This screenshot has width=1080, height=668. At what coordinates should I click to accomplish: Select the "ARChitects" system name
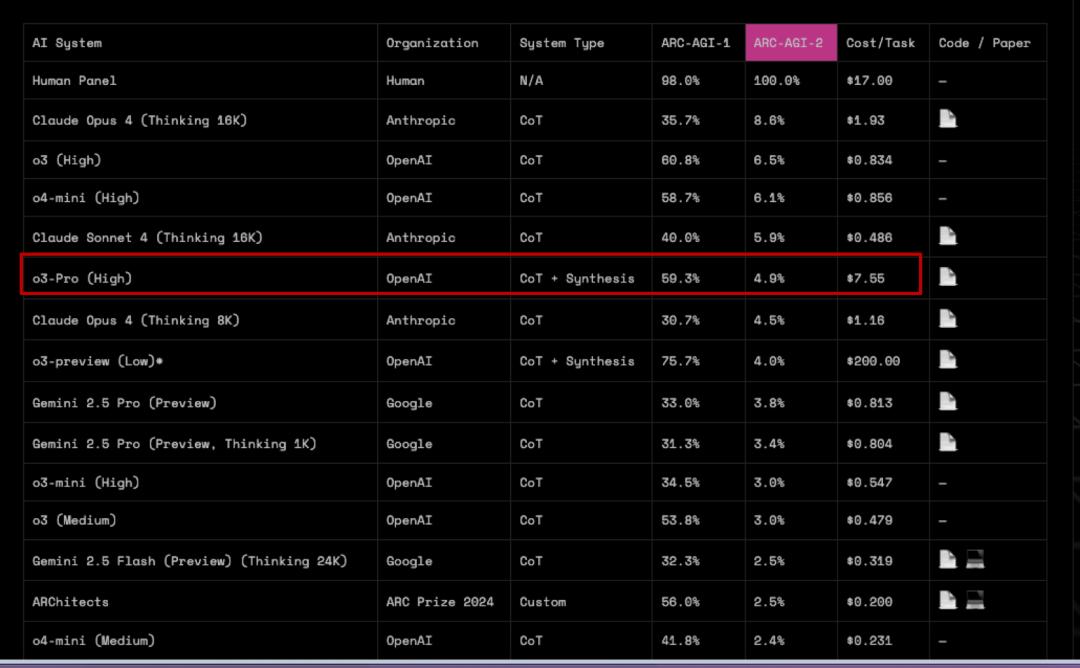(70, 602)
